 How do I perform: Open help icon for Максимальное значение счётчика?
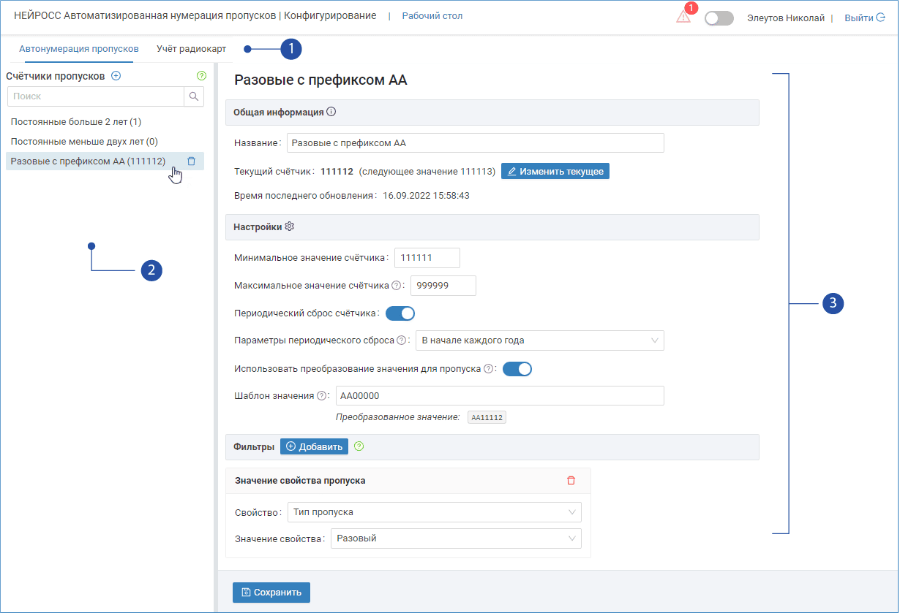coord(396,285)
